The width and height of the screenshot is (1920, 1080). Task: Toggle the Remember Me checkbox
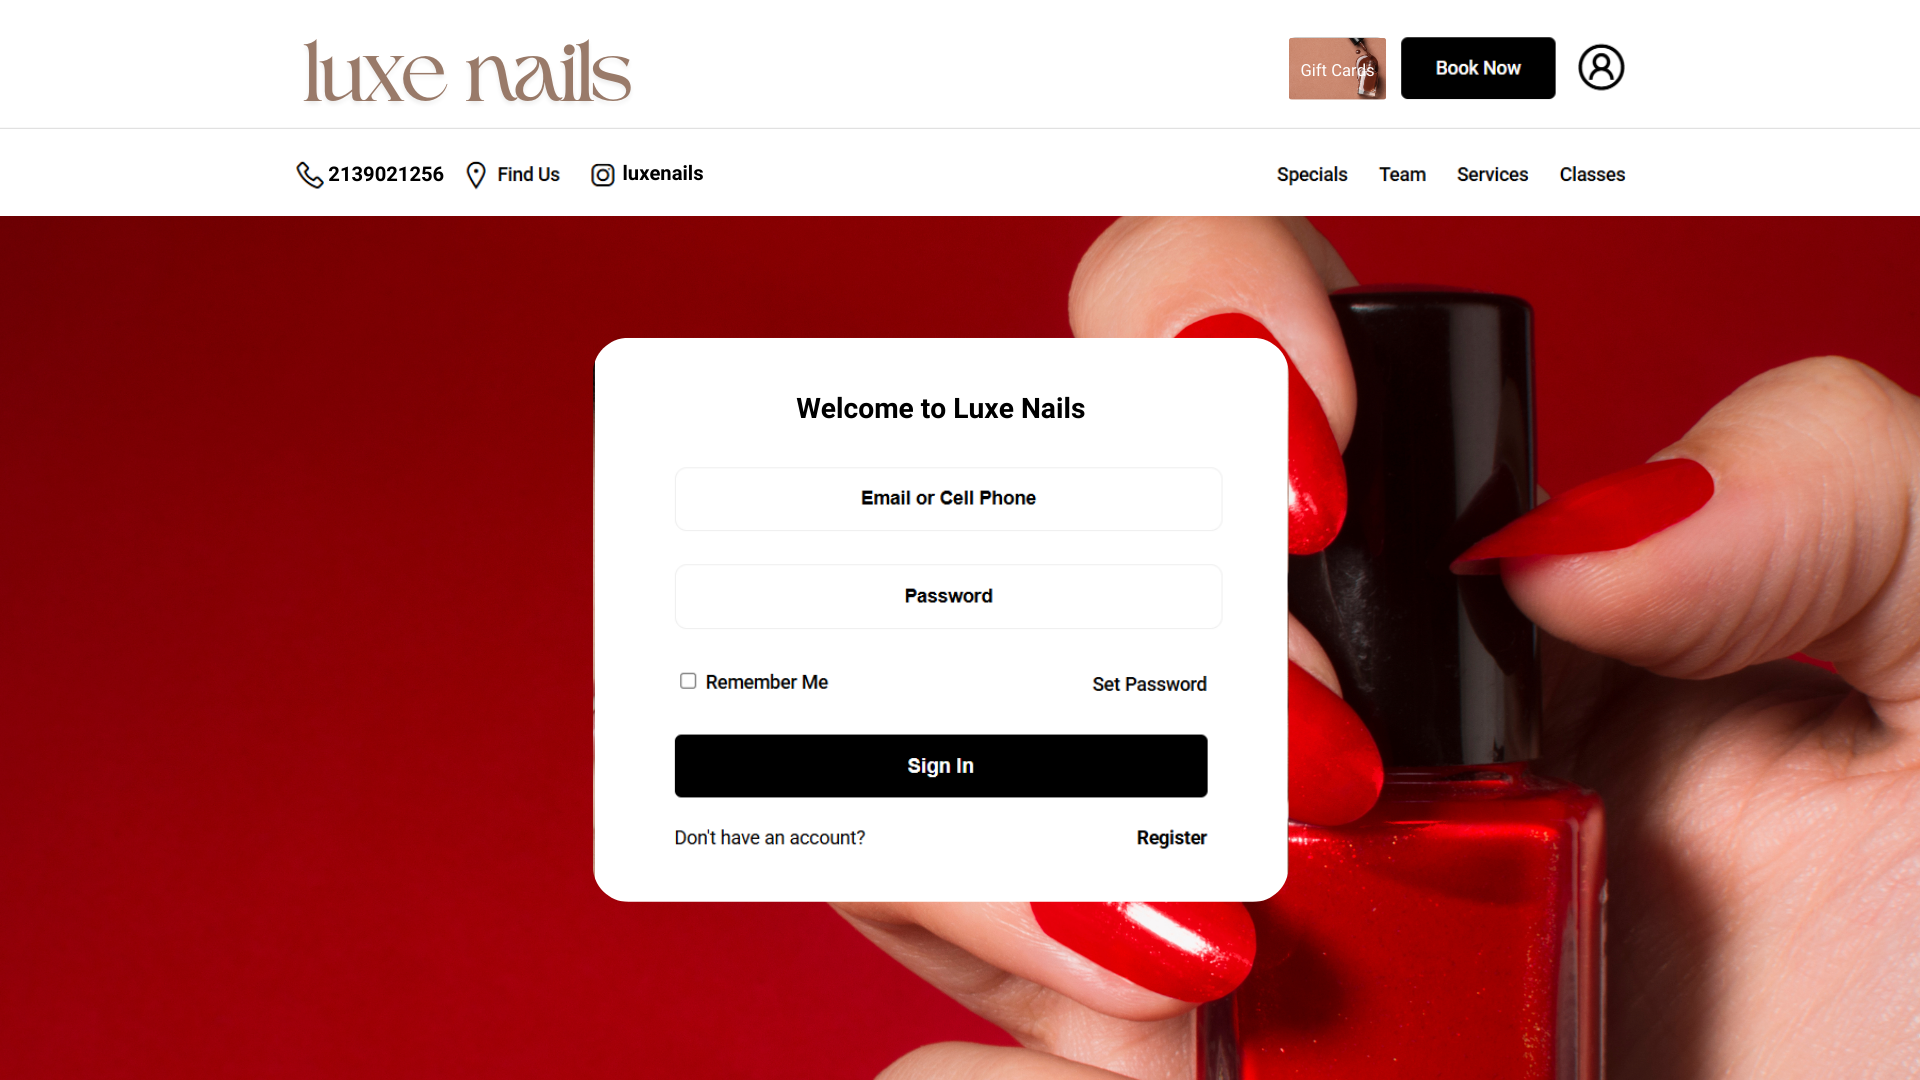[688, 681]
